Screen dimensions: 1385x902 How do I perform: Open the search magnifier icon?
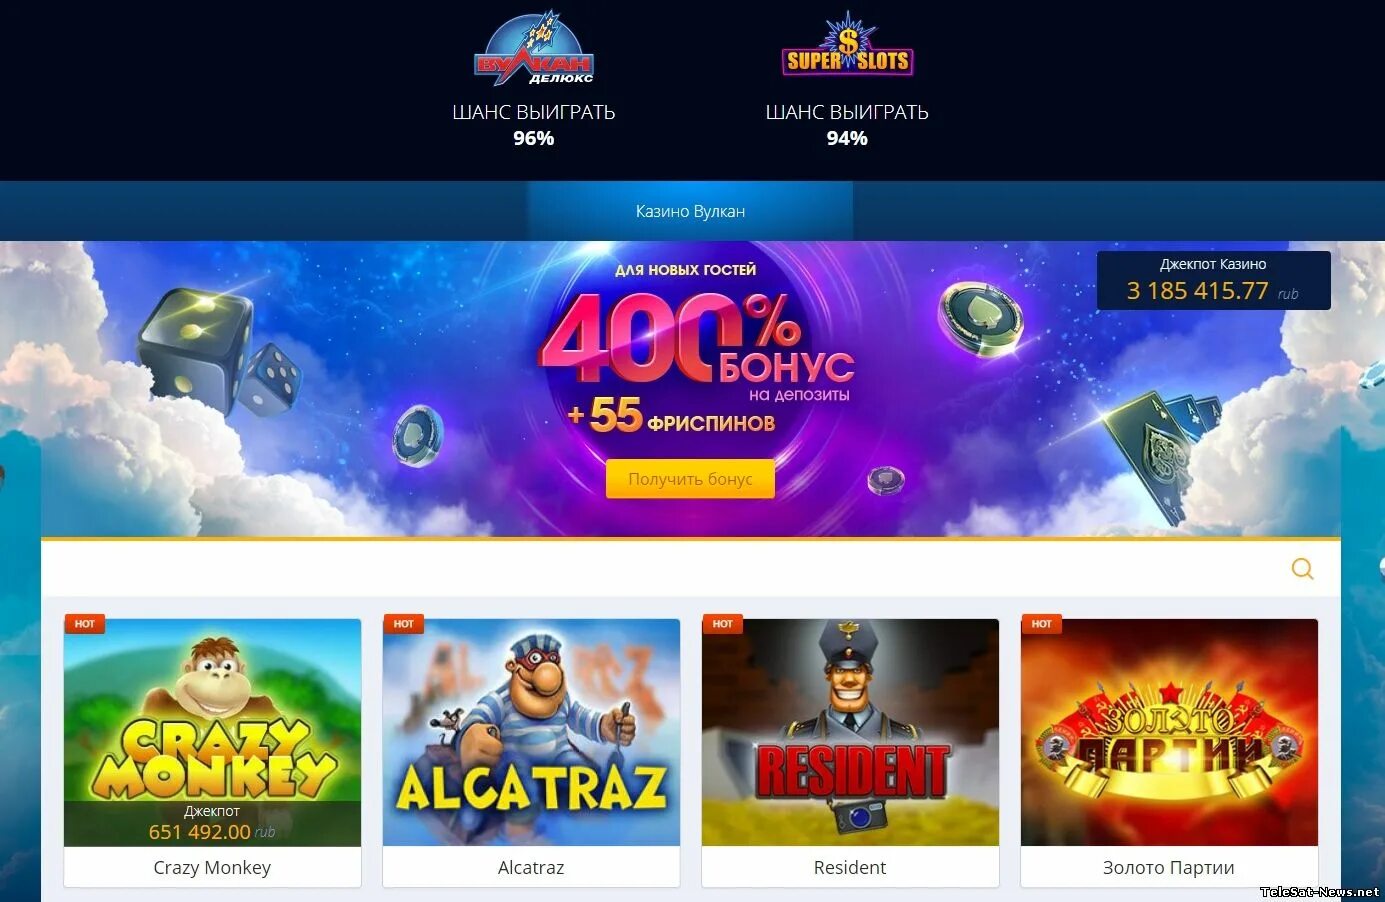point(1302,569)
